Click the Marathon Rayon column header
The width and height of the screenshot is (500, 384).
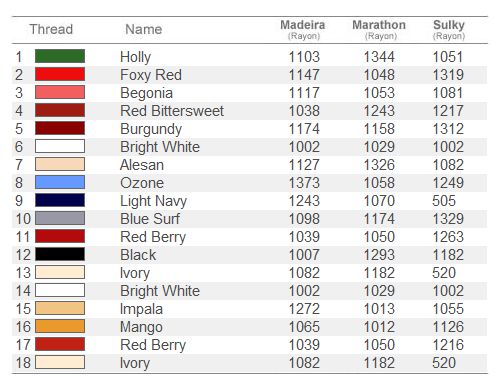tap(379, 30)
